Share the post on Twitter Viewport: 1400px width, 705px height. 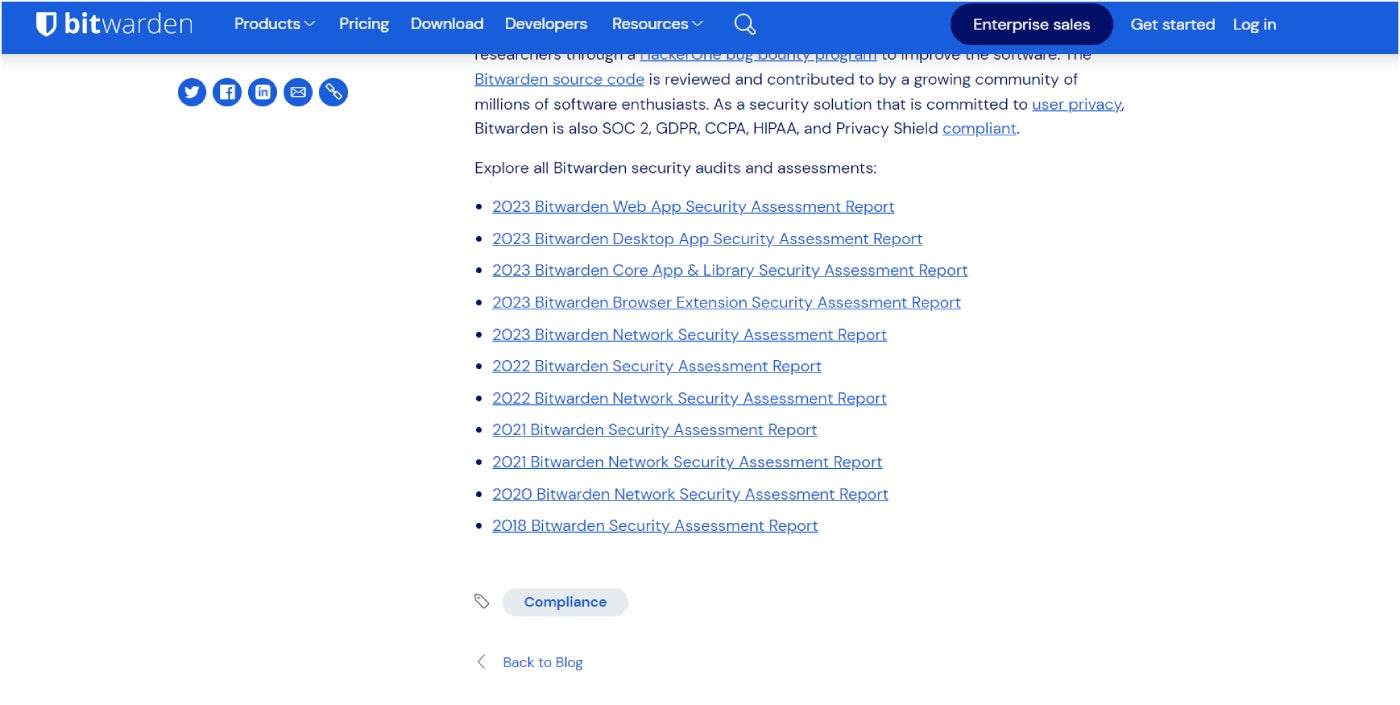(192, 92)
